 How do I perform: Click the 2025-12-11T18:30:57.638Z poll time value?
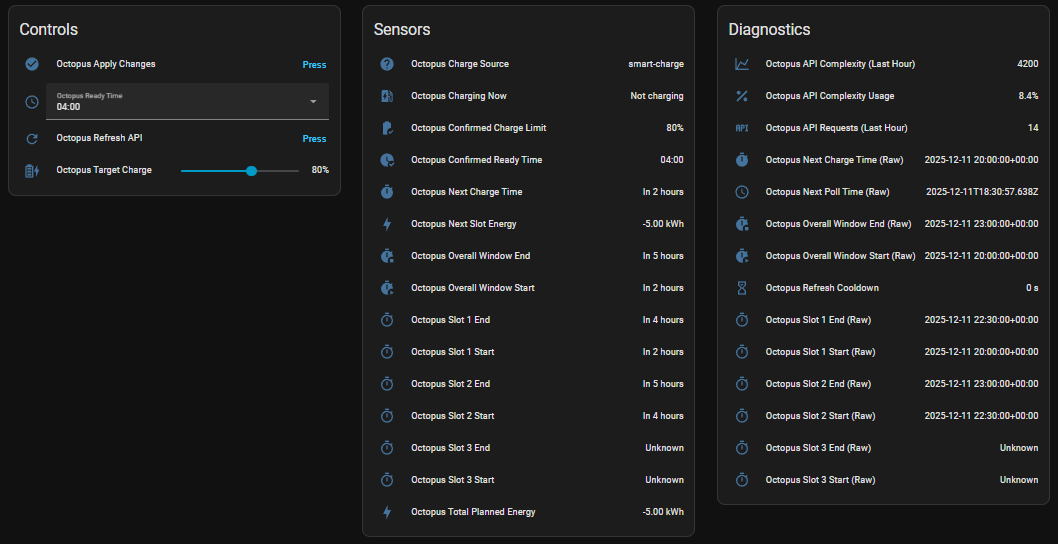[x=982, y=192]
